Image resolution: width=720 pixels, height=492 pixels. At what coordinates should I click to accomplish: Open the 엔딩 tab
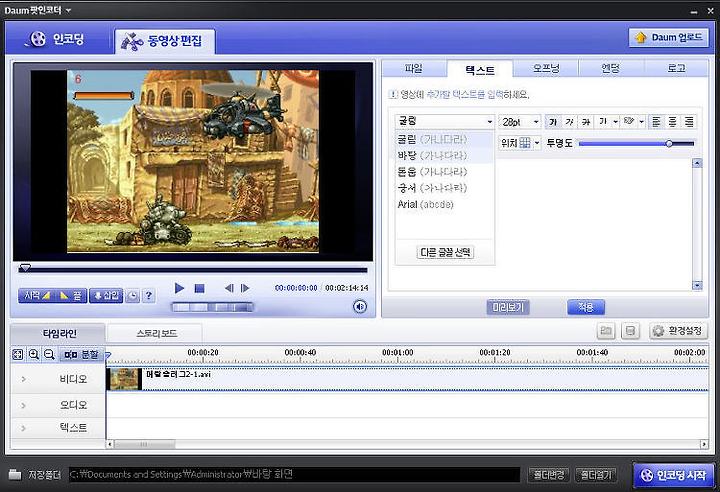click(611, 69)
